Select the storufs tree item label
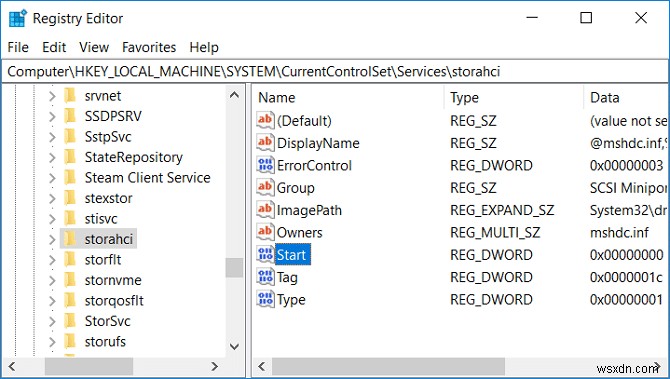The image size is (670, 379). pyautogui.click(x=105, y=341)
